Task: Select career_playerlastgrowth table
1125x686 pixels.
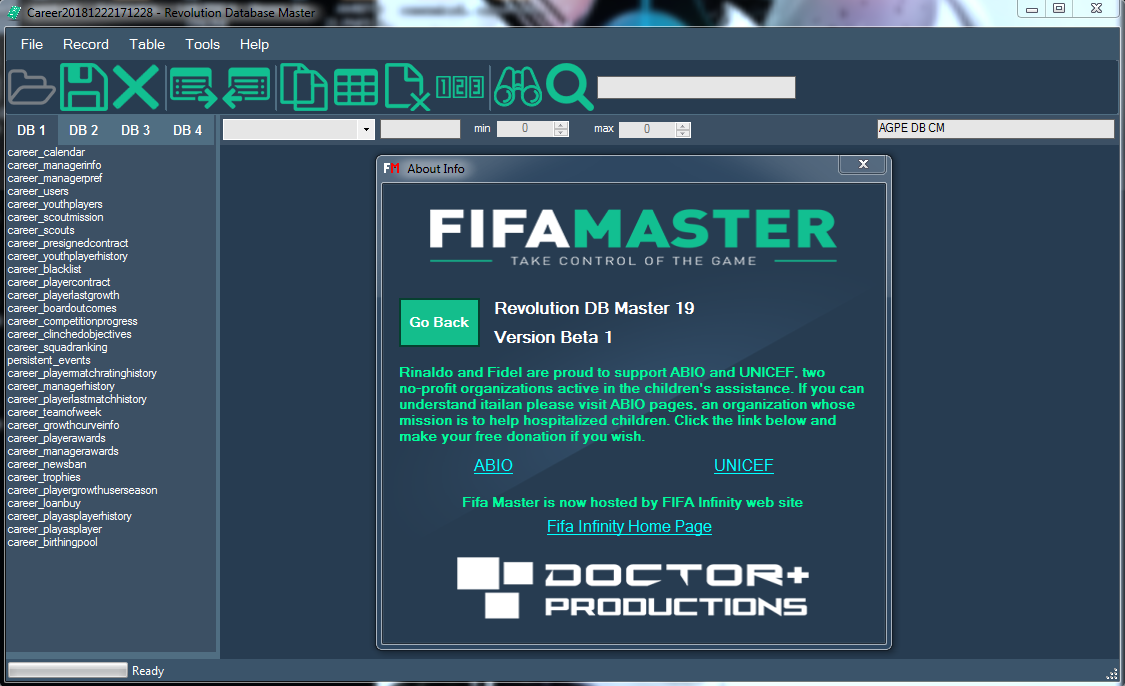Action: pos(63,295)
